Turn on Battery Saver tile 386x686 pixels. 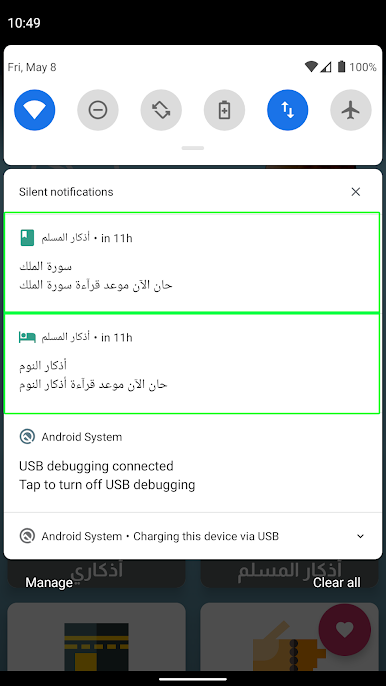[225, 110]
